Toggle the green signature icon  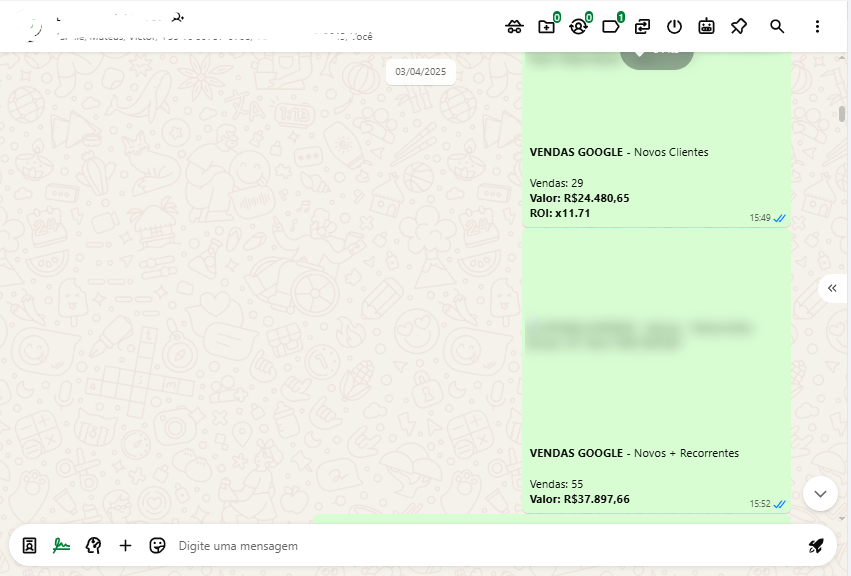(x=62, y=545)
